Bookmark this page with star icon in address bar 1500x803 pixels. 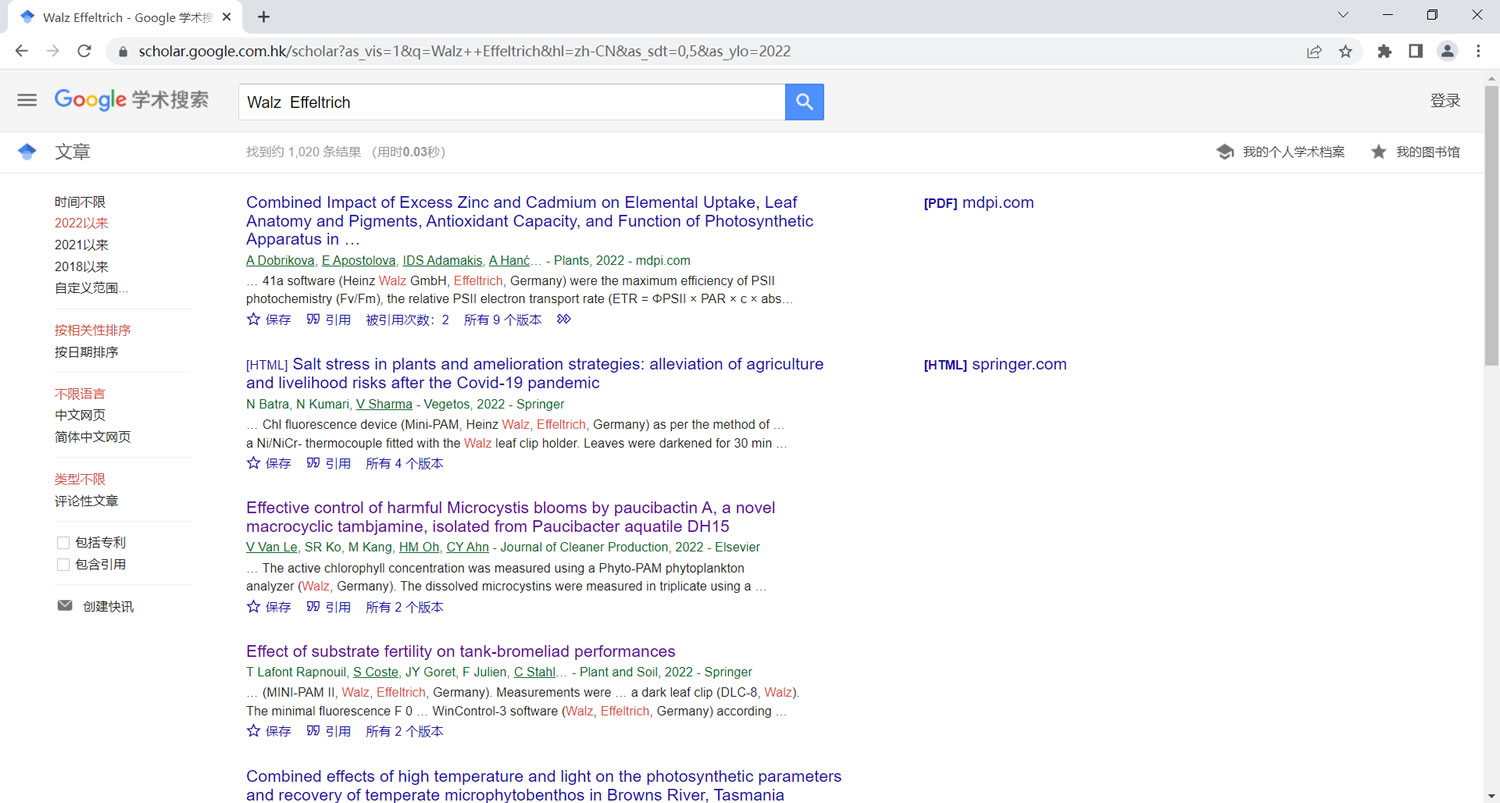(x=1345, y=51)
